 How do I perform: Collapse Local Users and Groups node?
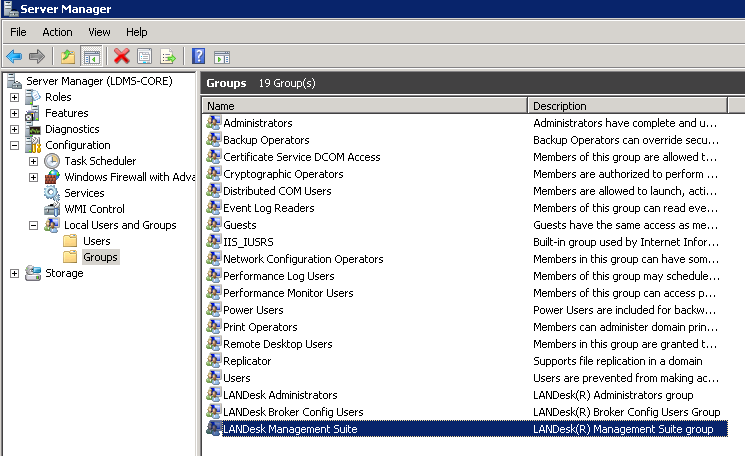coord(33,225)
